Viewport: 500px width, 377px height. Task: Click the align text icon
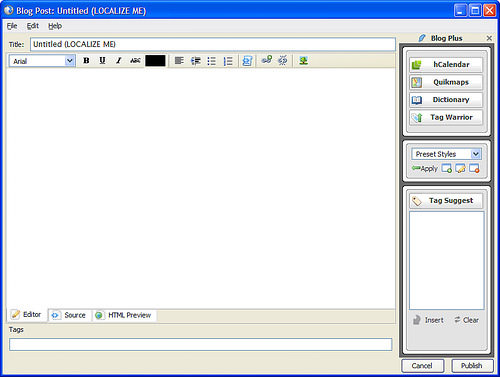pyautogui.click(x=179, y=61)
